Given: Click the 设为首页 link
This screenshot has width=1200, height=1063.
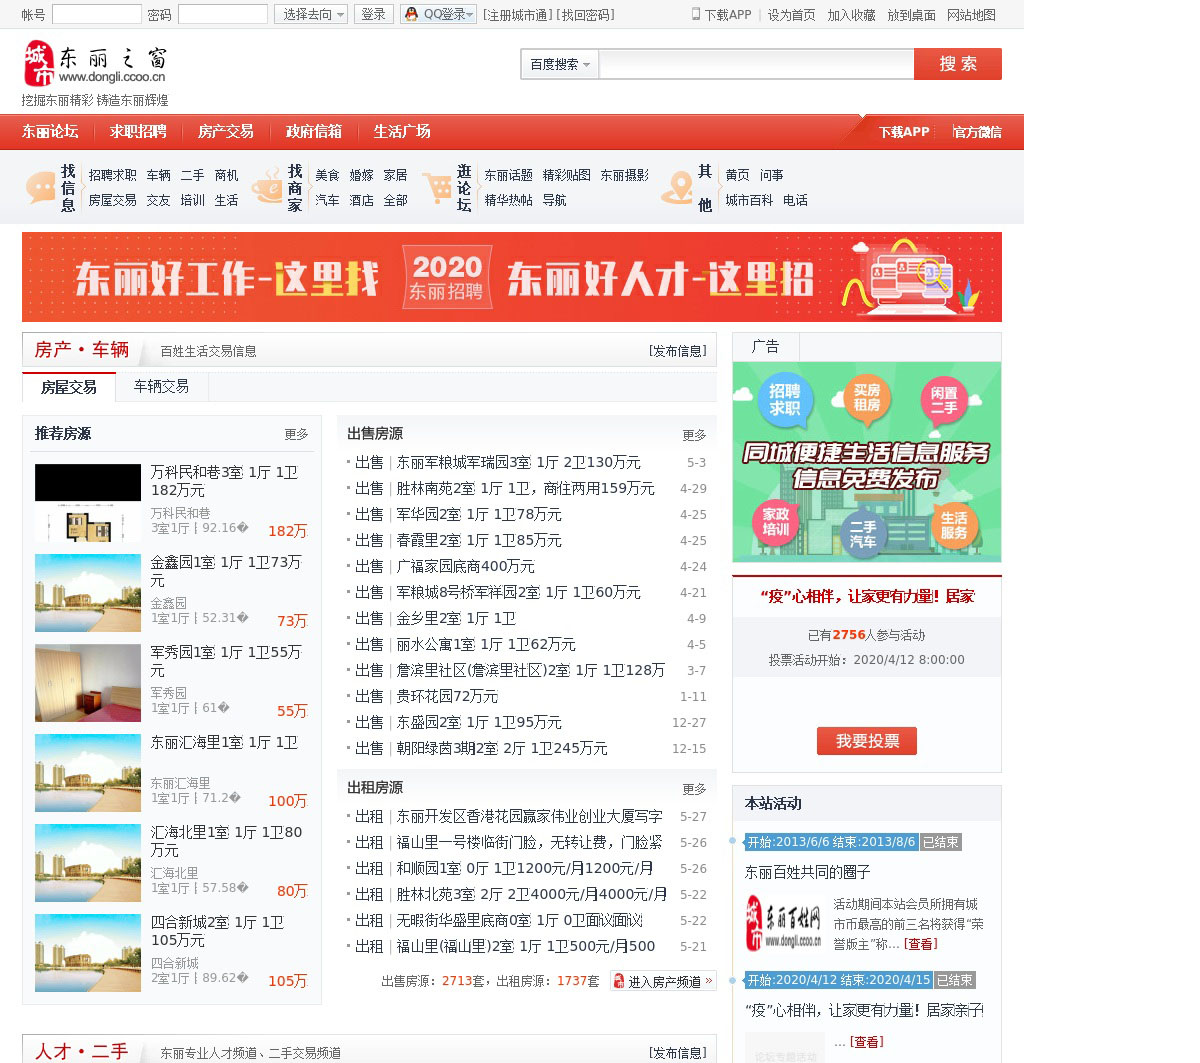Looking at the screenshot, I should [791, 15].
